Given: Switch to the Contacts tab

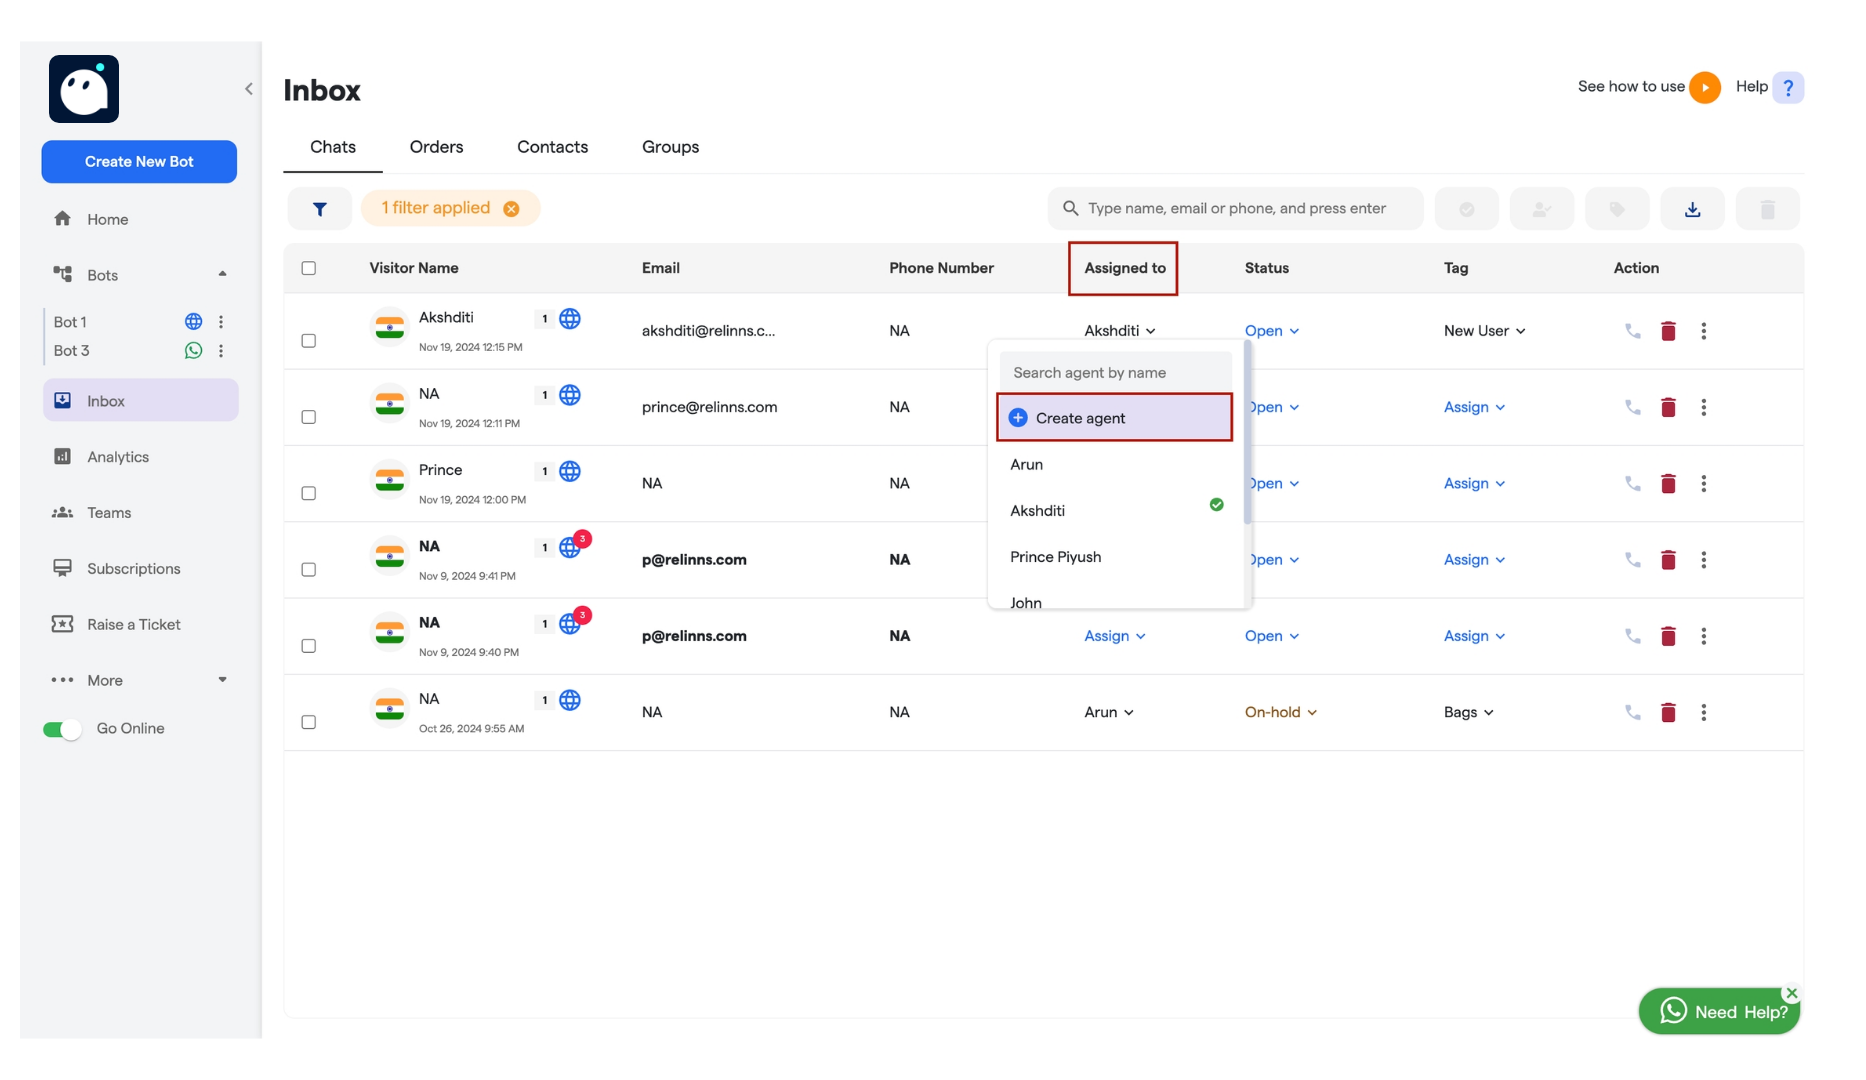Looking at the screenshot, I should point(552,147).
